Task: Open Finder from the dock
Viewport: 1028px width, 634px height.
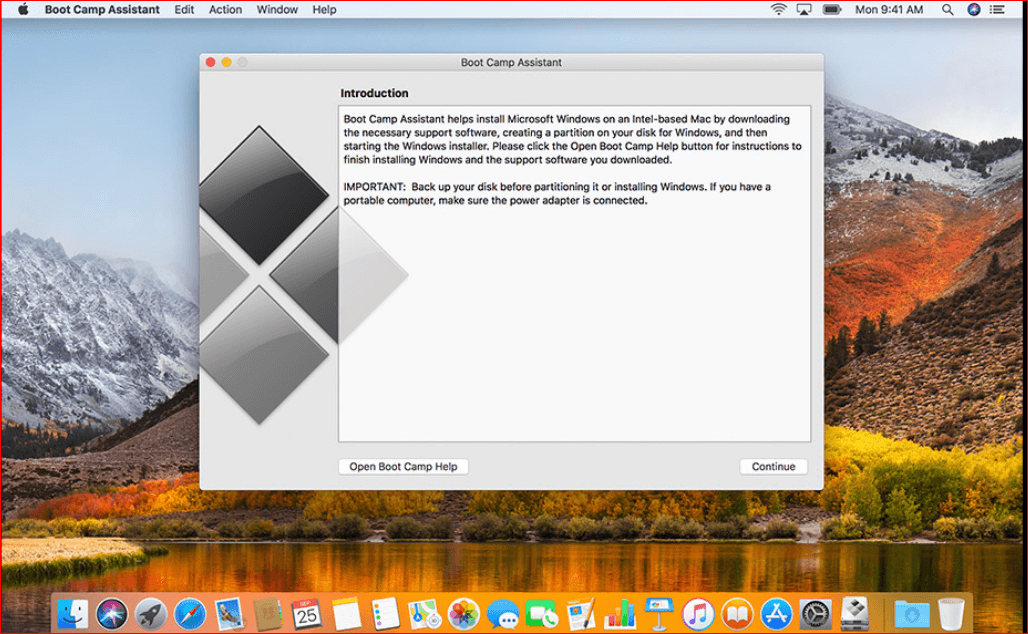Action: point(73,614)
